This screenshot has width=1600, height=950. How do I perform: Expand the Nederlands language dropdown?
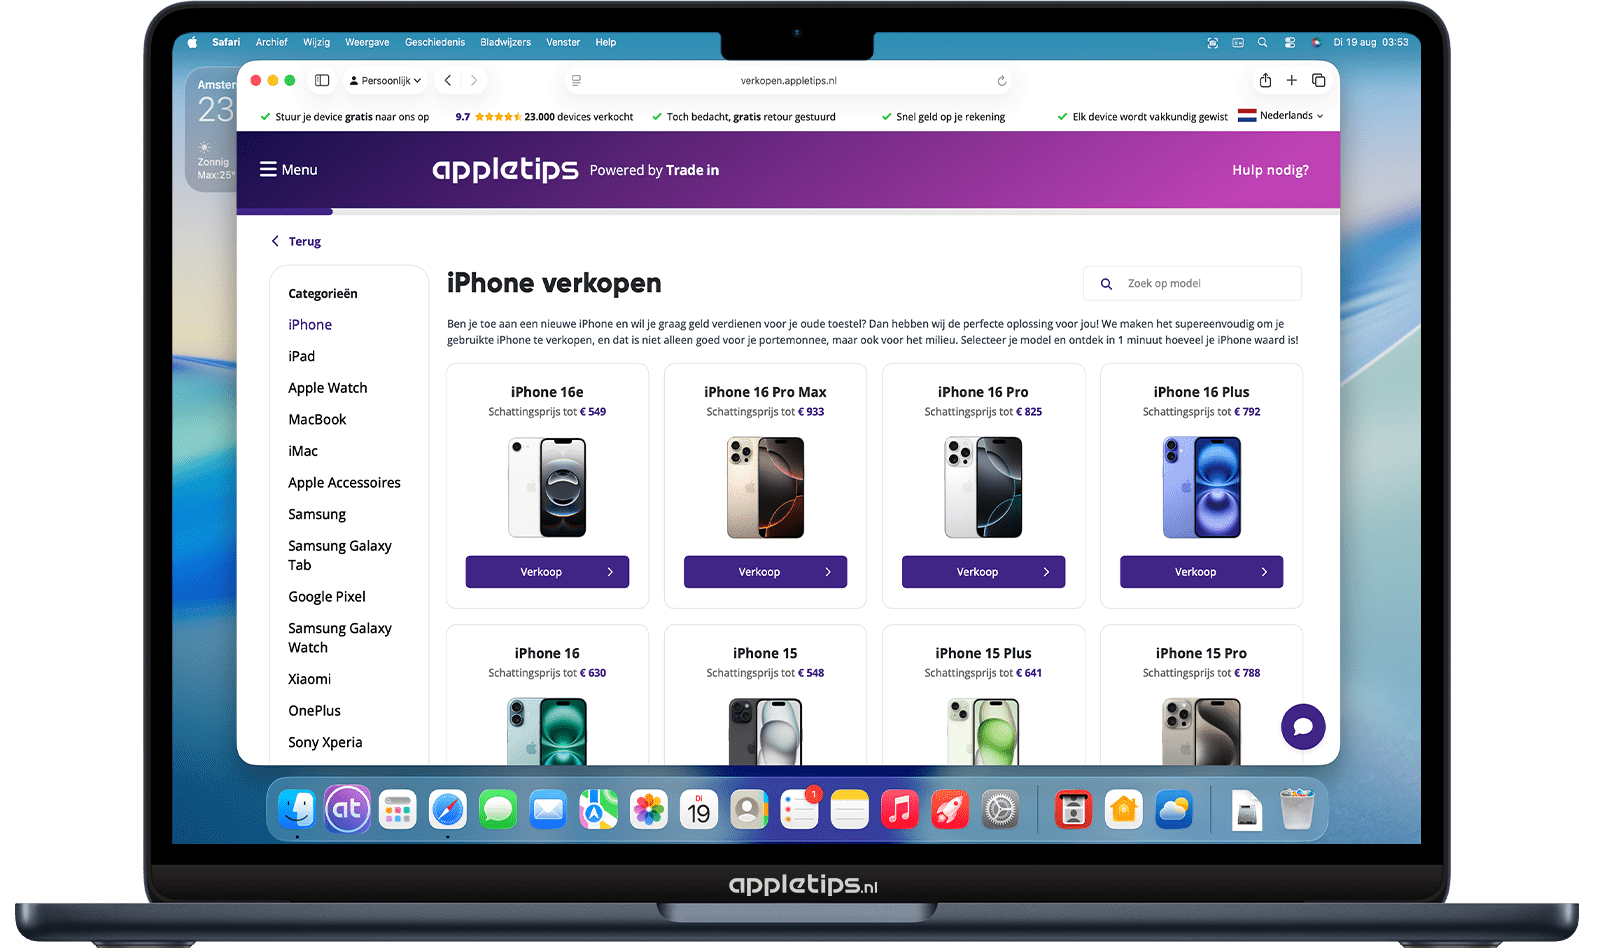pyautogui.click(x=1281, y=116)
